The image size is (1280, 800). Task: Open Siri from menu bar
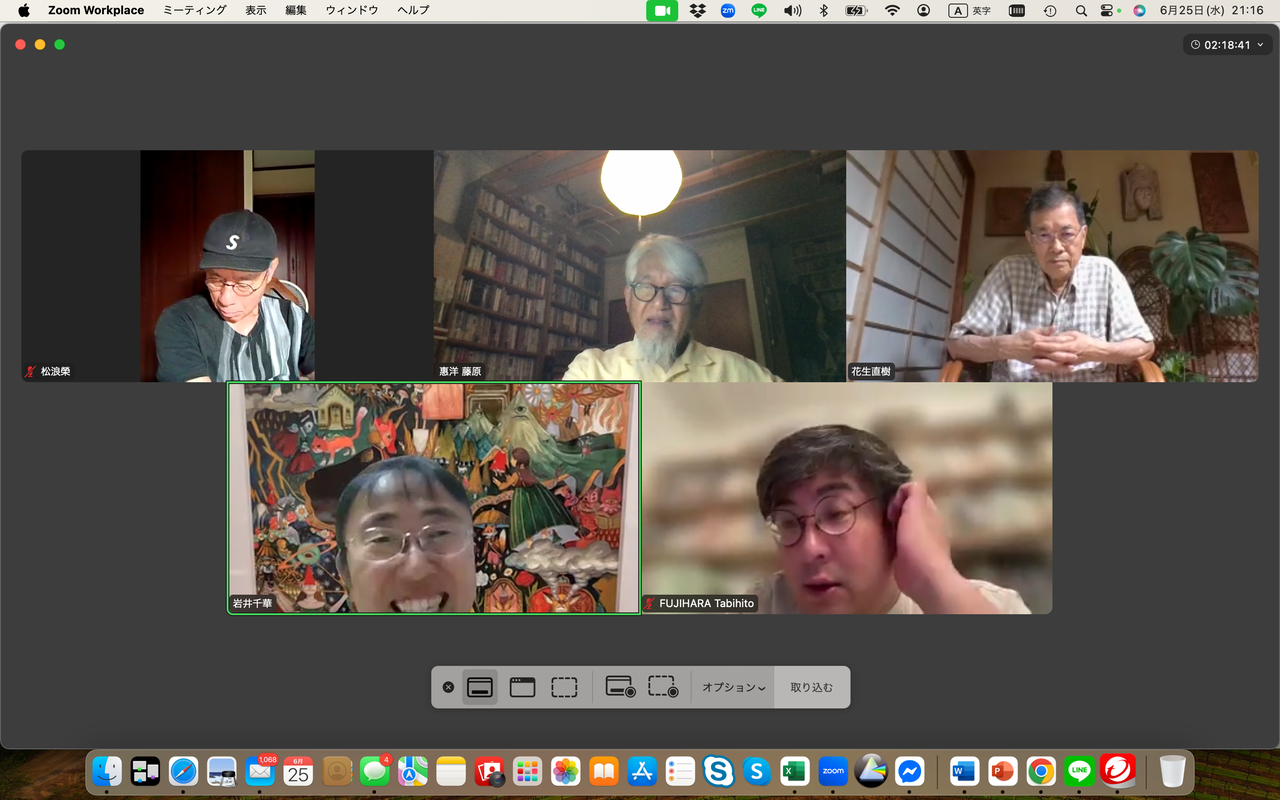coord(1139,10)
